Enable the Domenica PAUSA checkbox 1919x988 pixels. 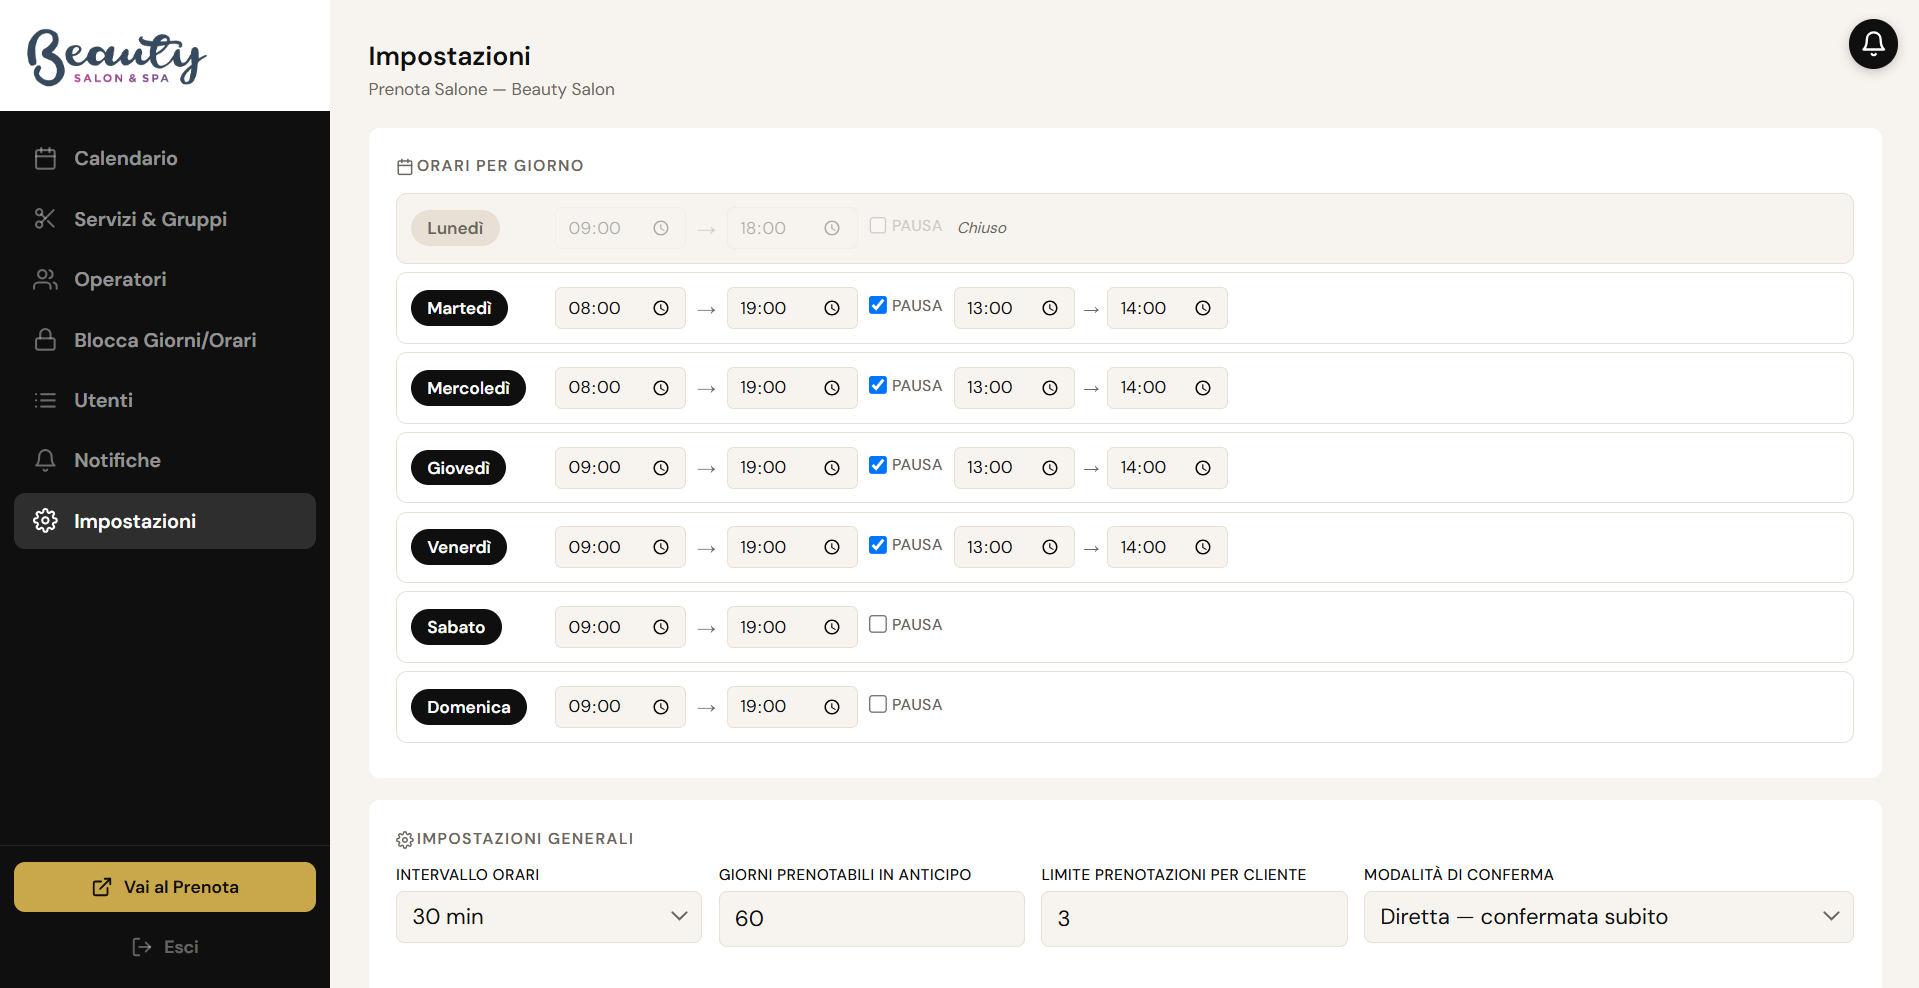(x=878, y=704)
